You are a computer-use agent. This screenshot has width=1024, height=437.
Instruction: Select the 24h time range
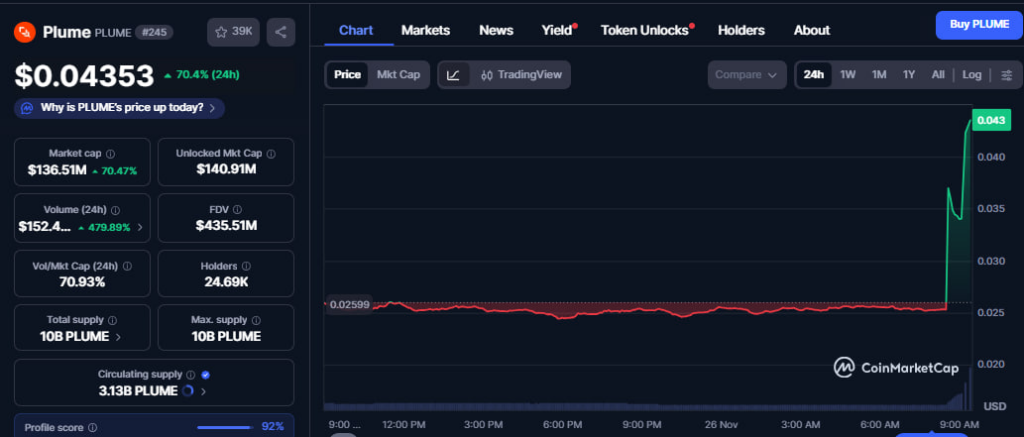814,74
